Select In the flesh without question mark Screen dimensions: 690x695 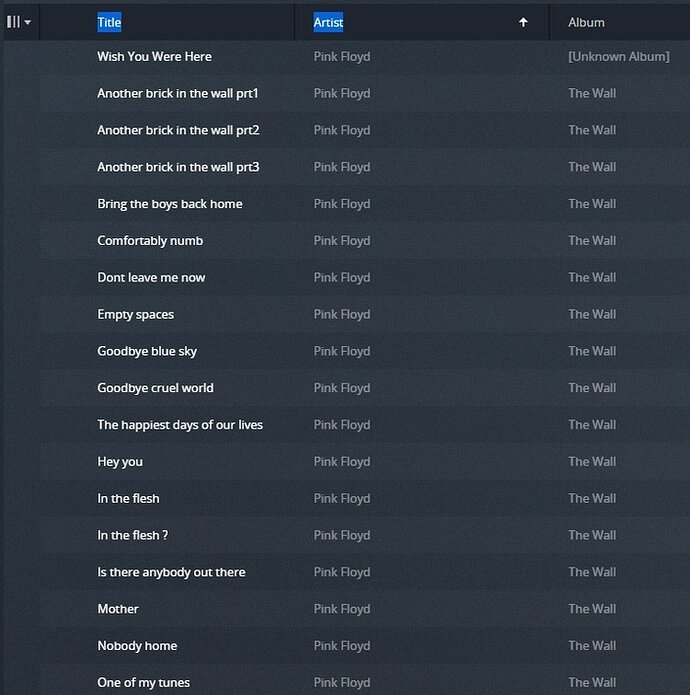pos(128,498)
